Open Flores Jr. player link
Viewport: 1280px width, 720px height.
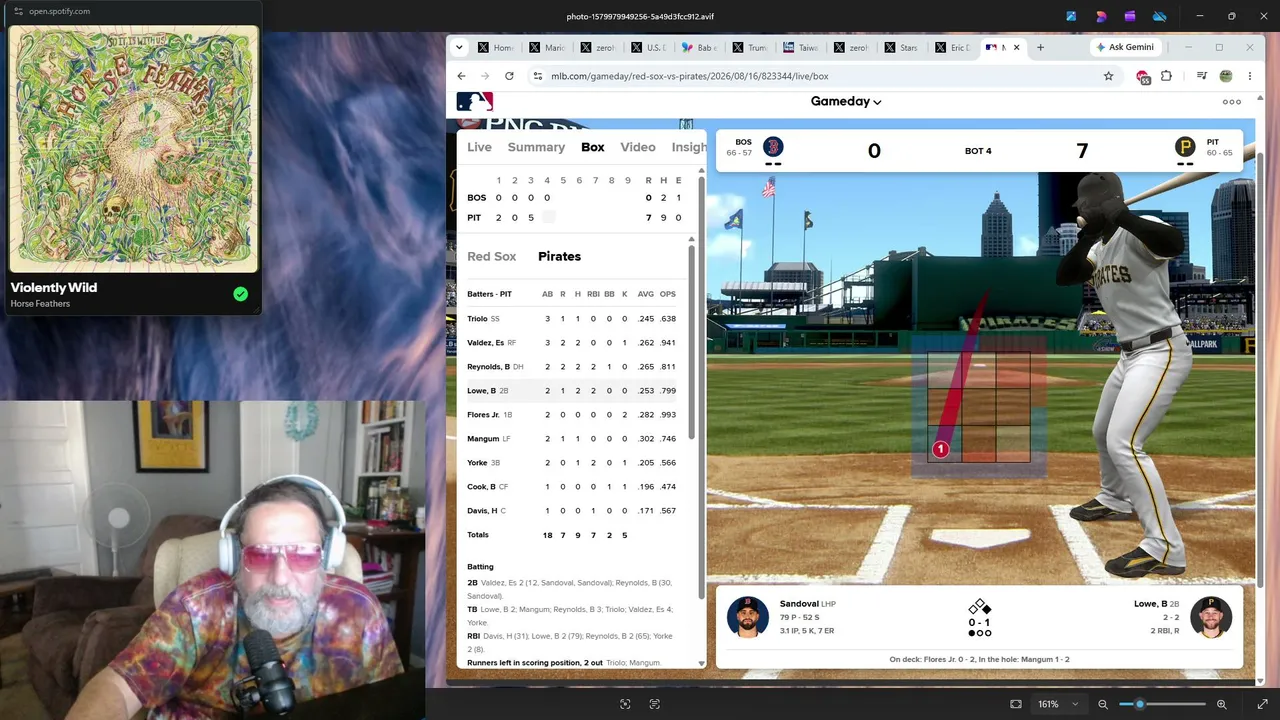(482, 415)
